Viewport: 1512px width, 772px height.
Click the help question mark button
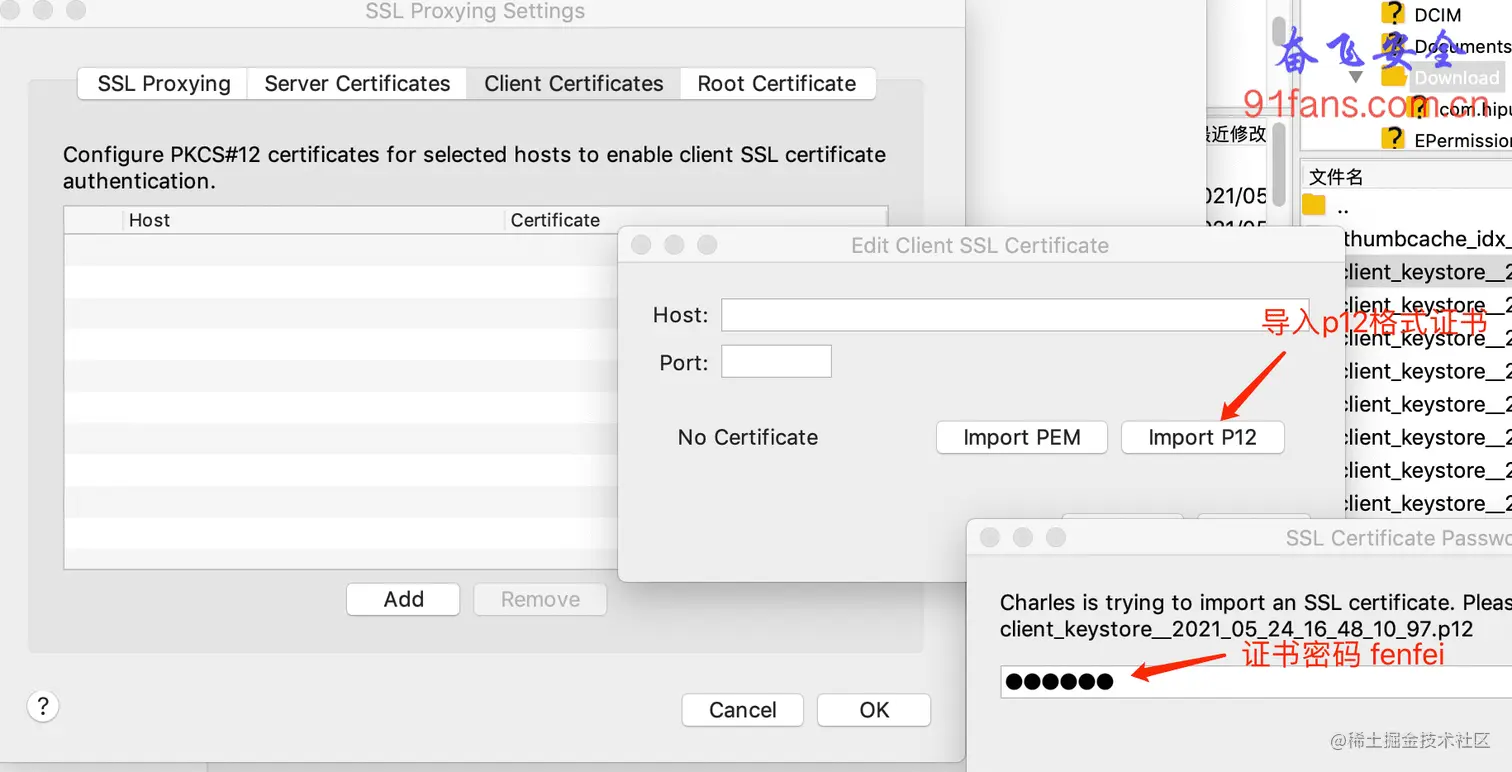coord(42,707)
